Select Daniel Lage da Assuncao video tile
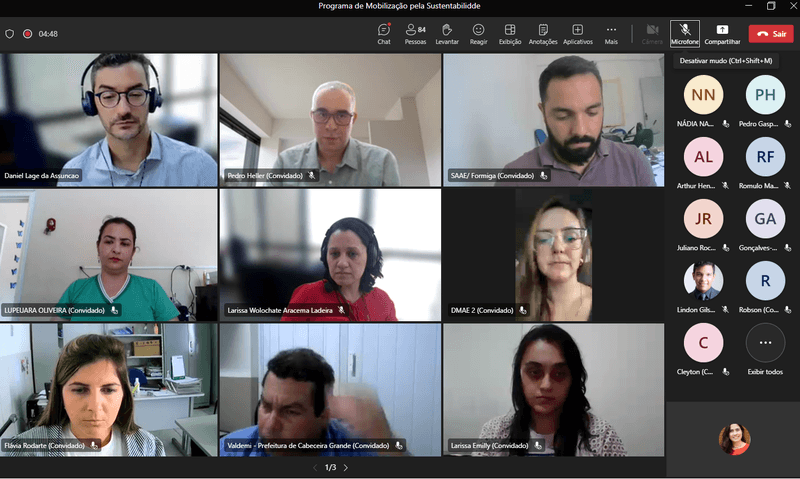The height and width of the screenshot is (479, 800). 109,119
